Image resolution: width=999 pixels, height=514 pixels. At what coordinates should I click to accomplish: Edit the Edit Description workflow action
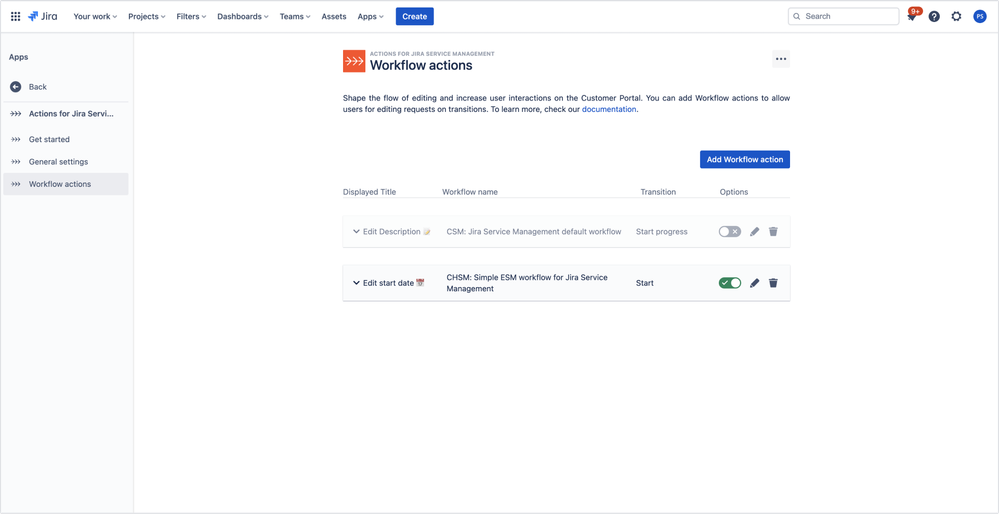(755, 232)
